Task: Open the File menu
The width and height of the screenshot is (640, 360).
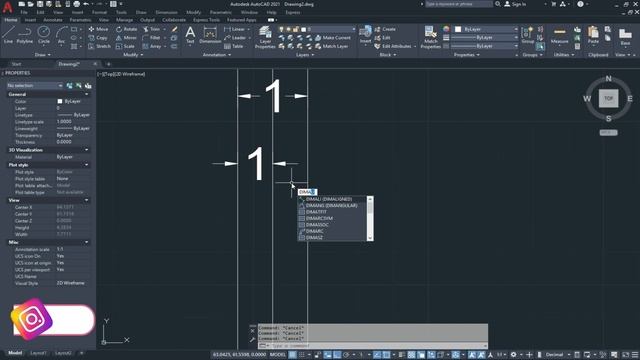Action: pyautogui.click(x=24, y=12)
